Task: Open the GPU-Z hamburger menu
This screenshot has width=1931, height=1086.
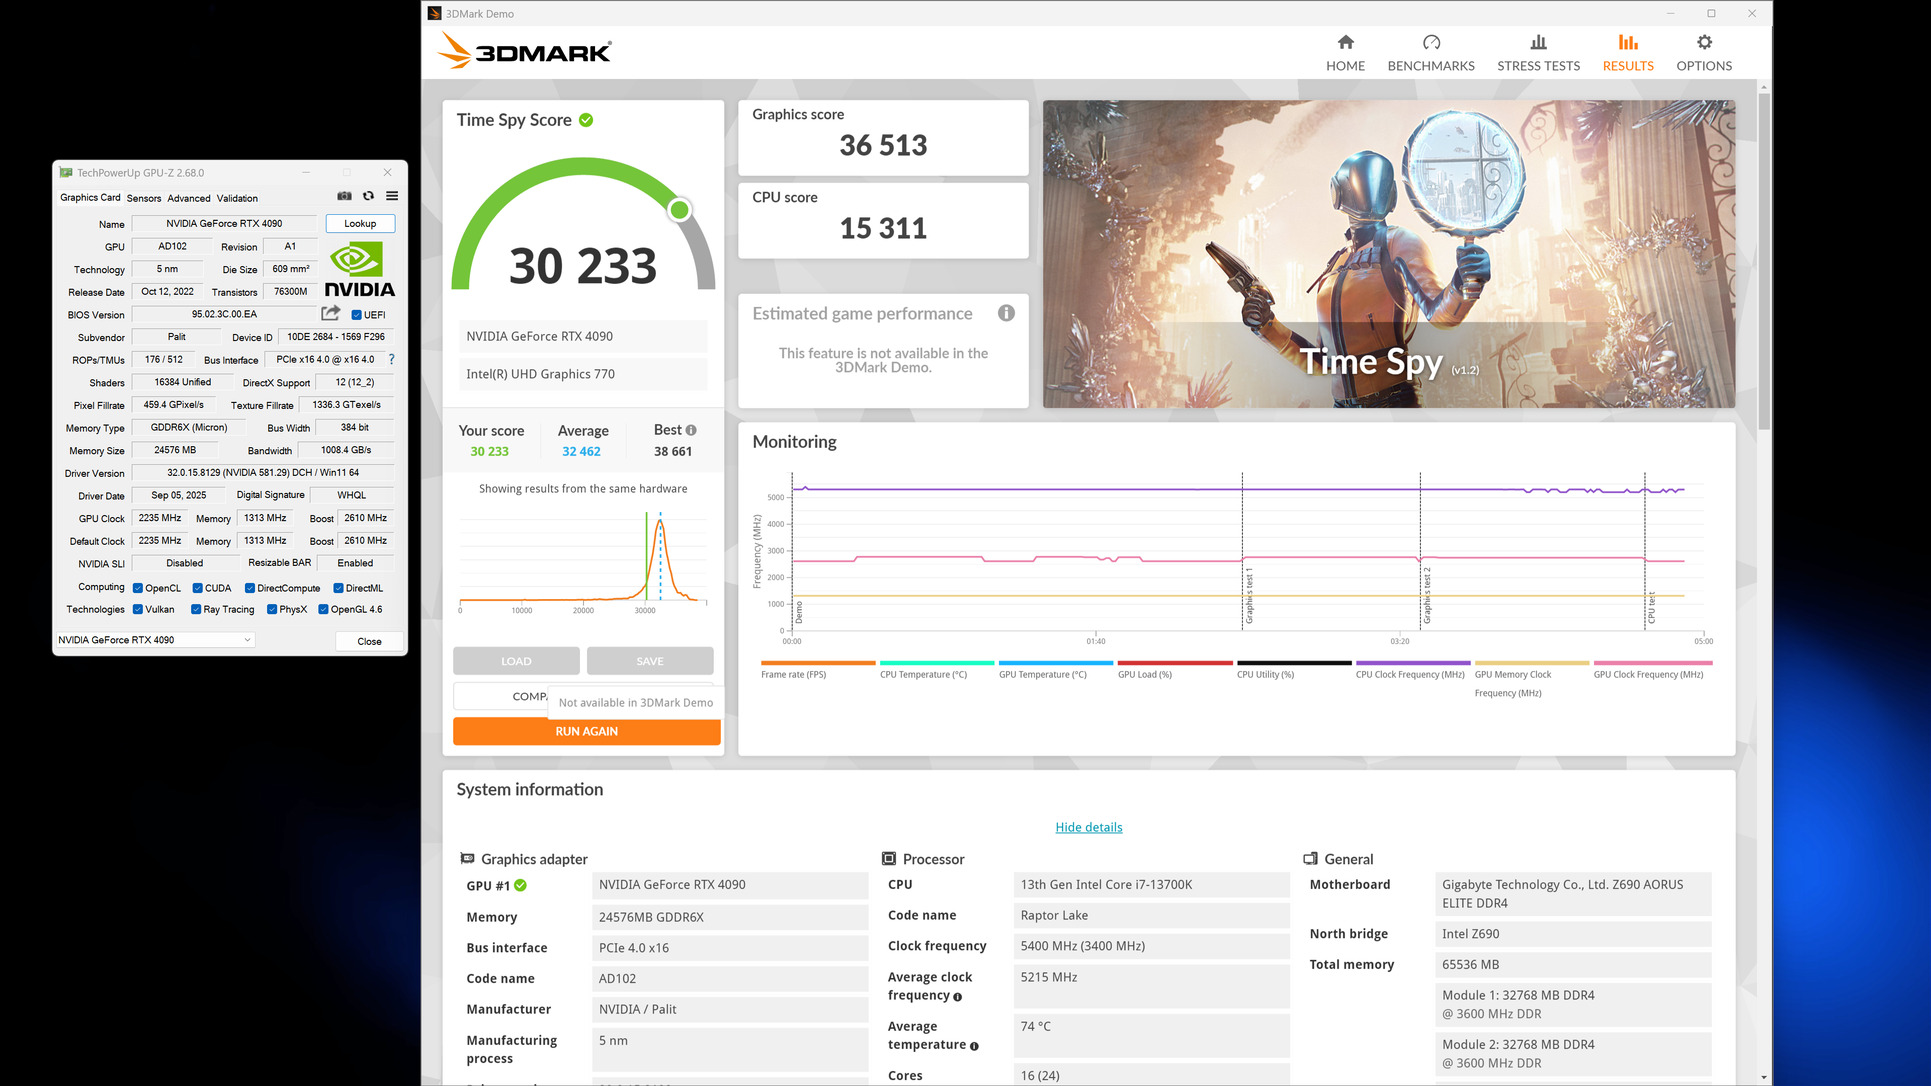Action: pos(392,196)
